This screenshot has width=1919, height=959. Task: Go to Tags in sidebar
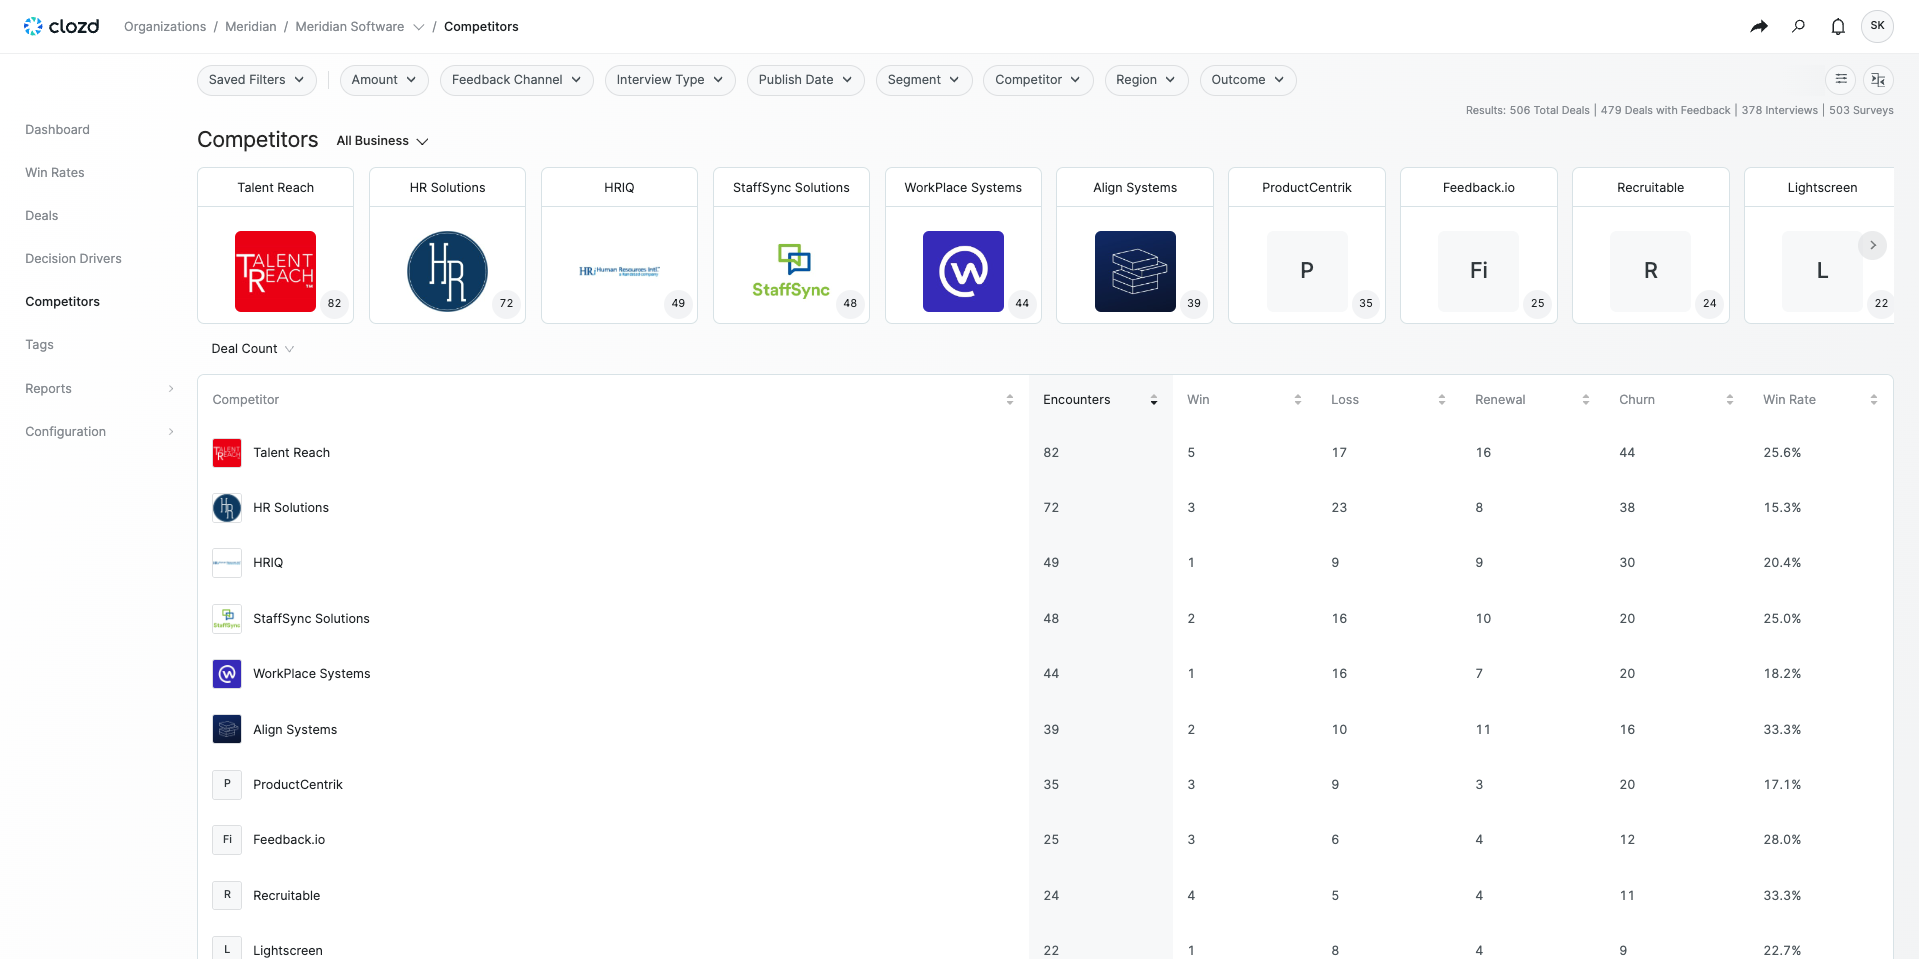click(40, 345)
